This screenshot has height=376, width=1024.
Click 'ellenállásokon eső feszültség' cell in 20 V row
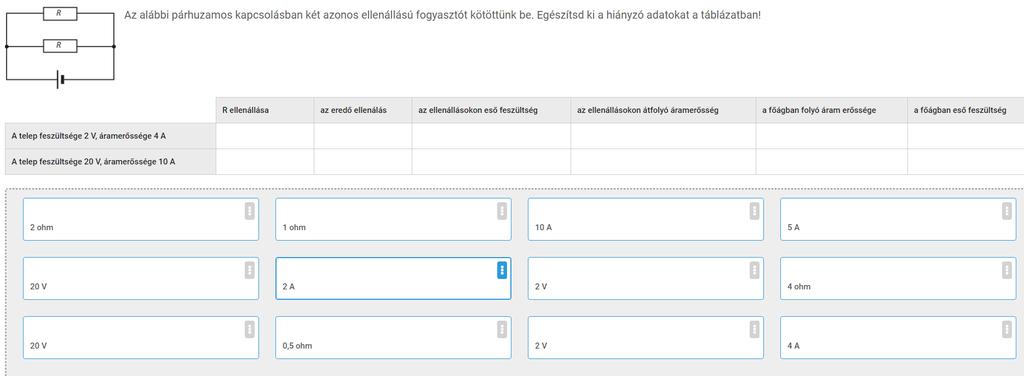(x=491, y=161)
